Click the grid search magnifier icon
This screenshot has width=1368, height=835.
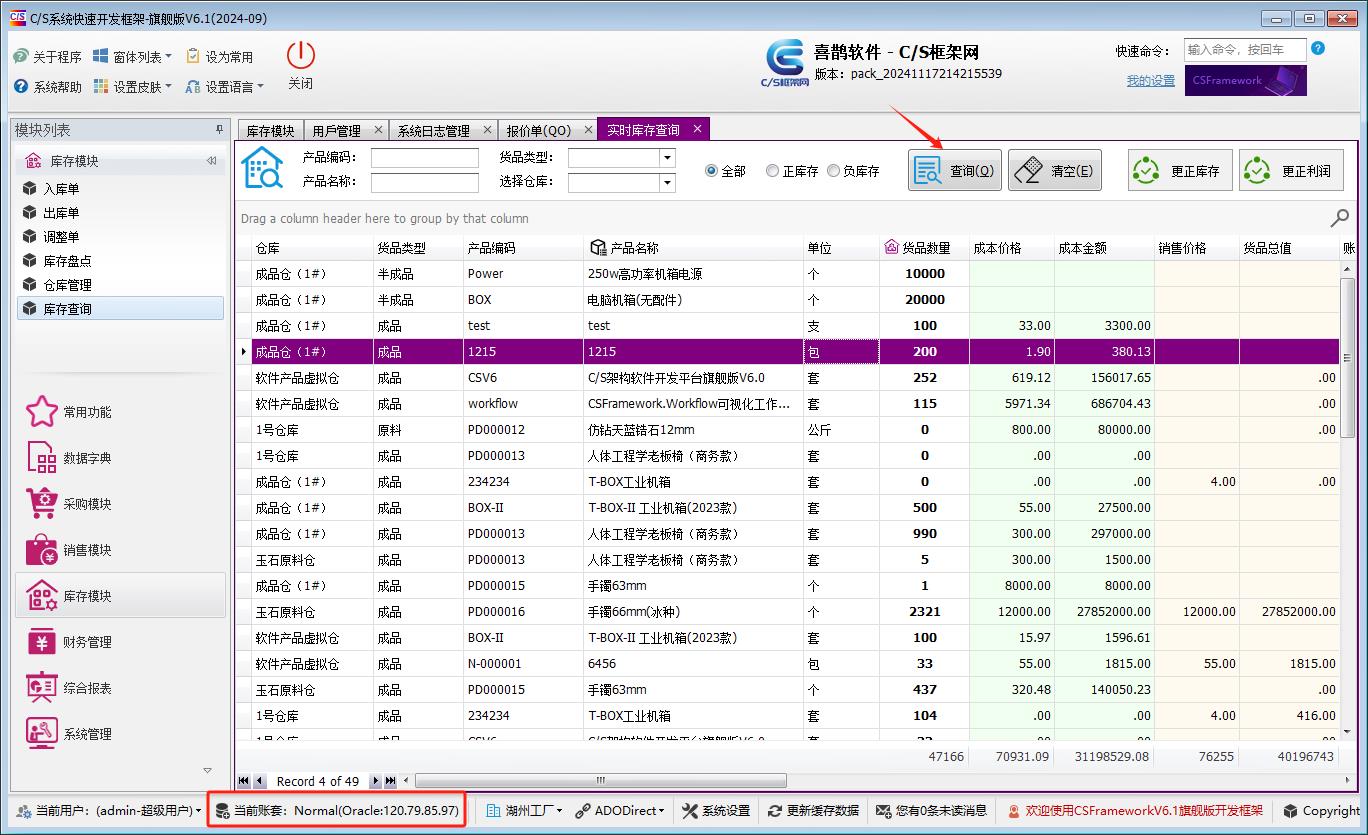tap(1340, 218)
